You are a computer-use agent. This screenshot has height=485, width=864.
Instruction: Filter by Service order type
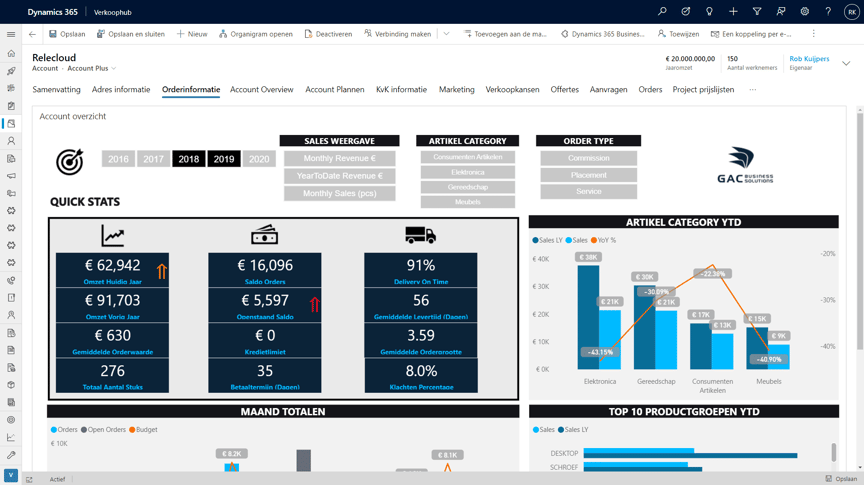point(588,191)
